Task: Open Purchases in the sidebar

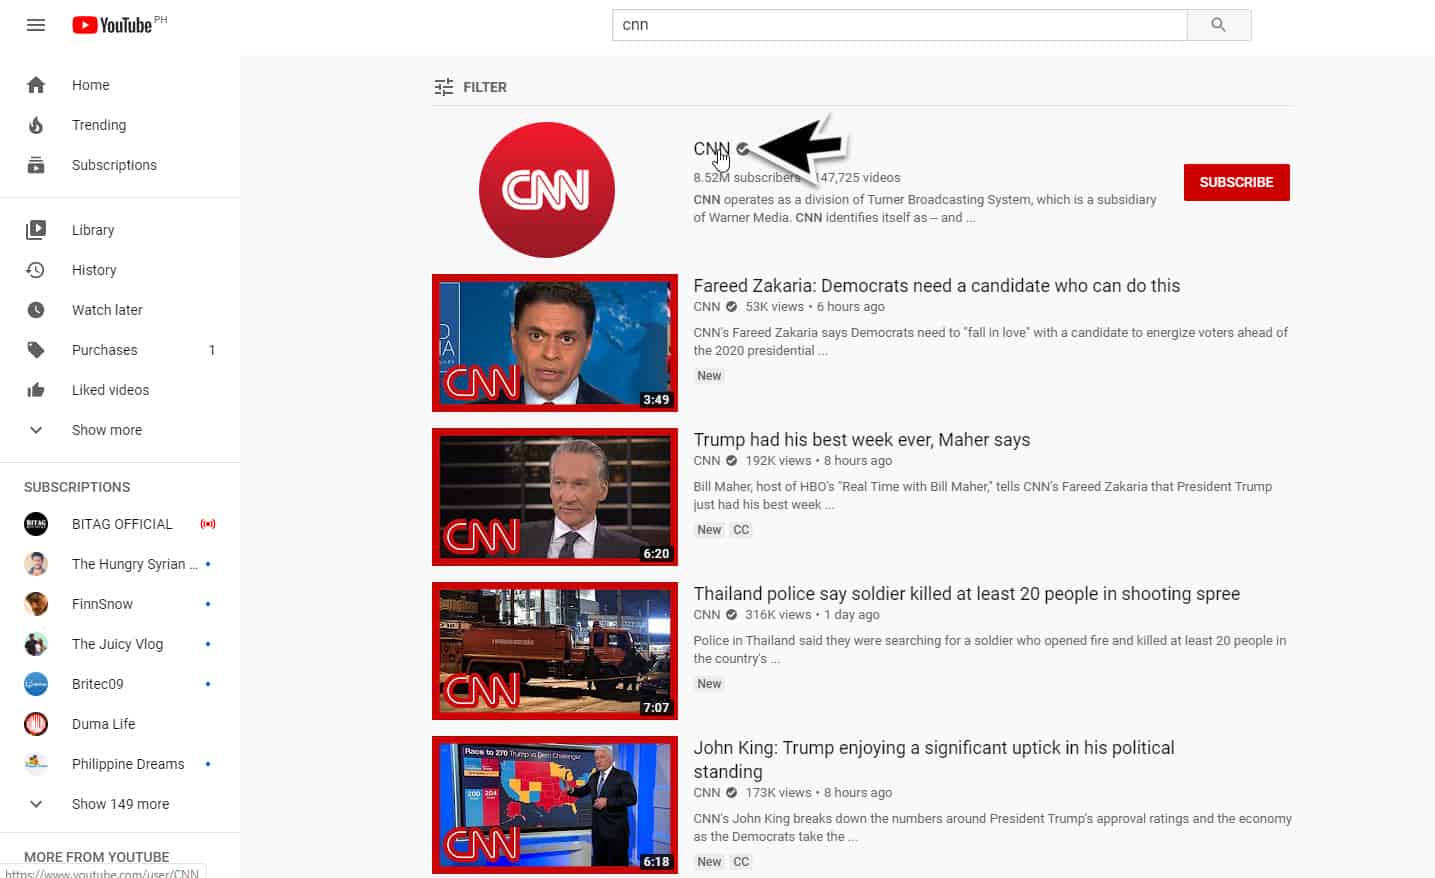Action: [120, 350]
